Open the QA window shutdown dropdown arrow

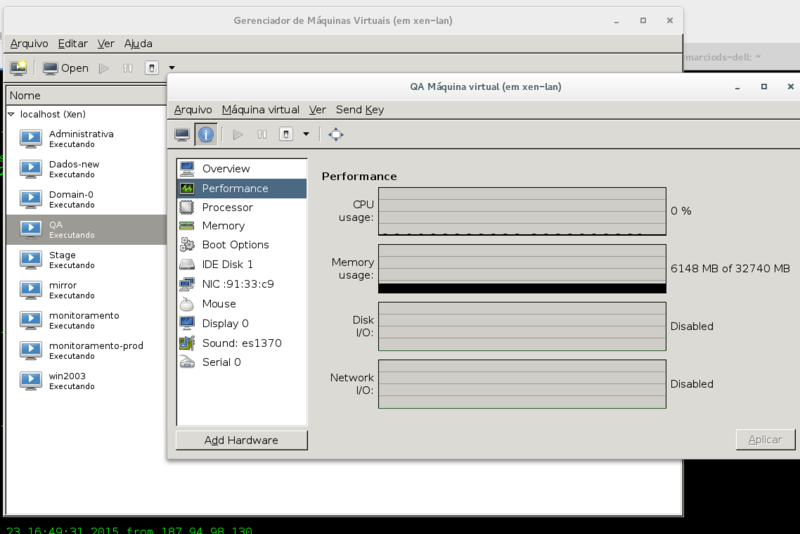pos(306,135)
